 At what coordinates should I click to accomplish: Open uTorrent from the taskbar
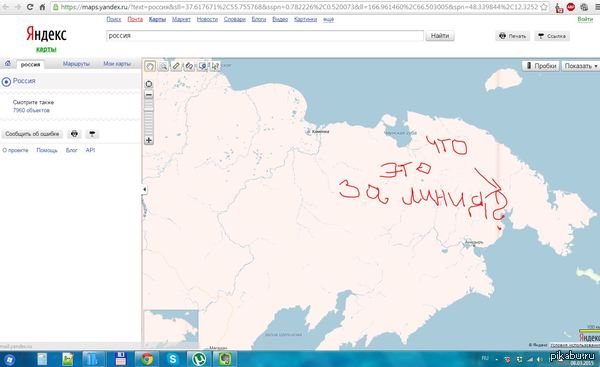199,359
